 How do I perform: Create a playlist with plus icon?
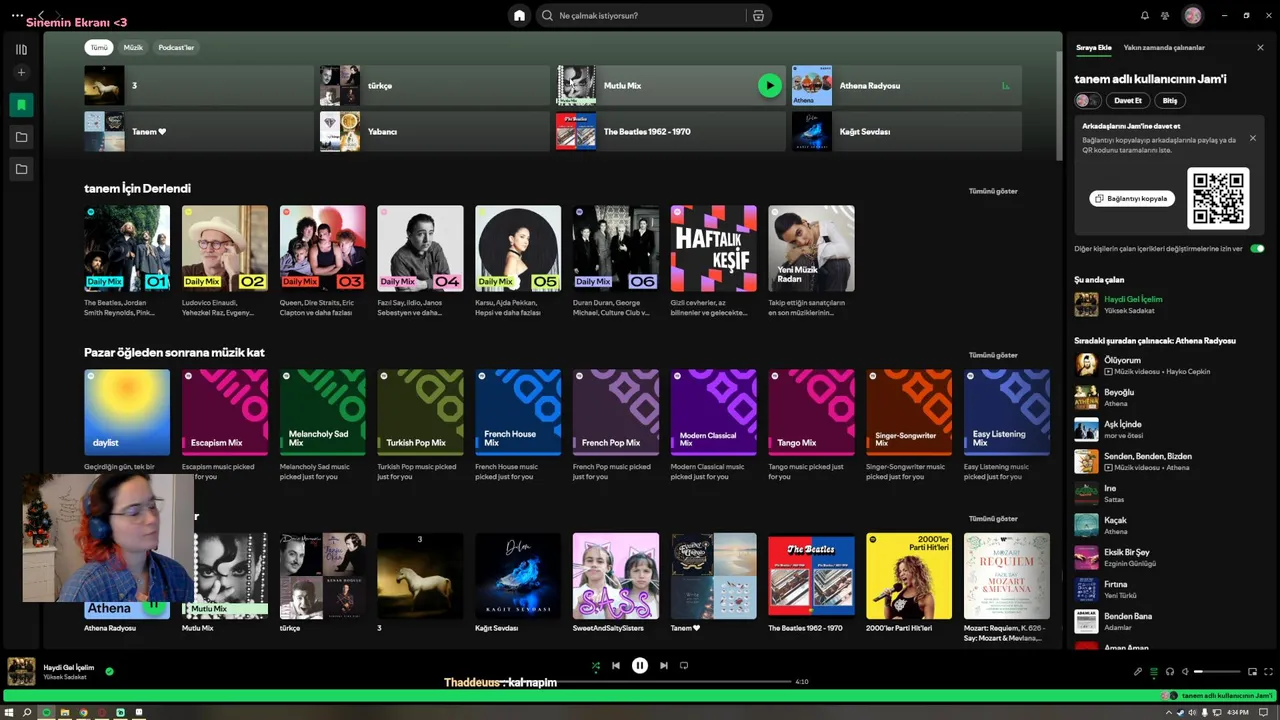pyautogui.click(x=21, y=72)
